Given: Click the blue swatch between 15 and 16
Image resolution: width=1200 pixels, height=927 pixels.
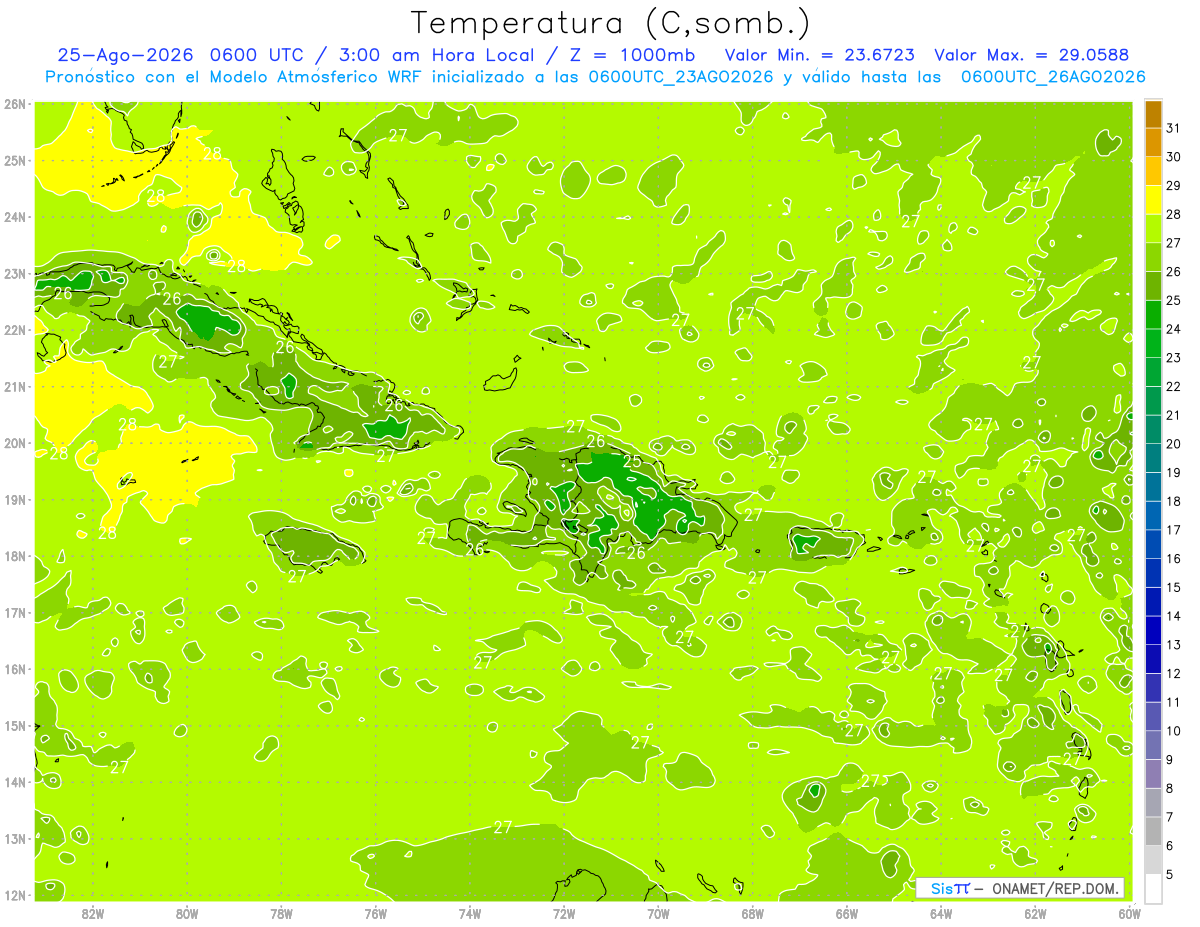Looking at the screenshot, I should [x=1153, y=573].
